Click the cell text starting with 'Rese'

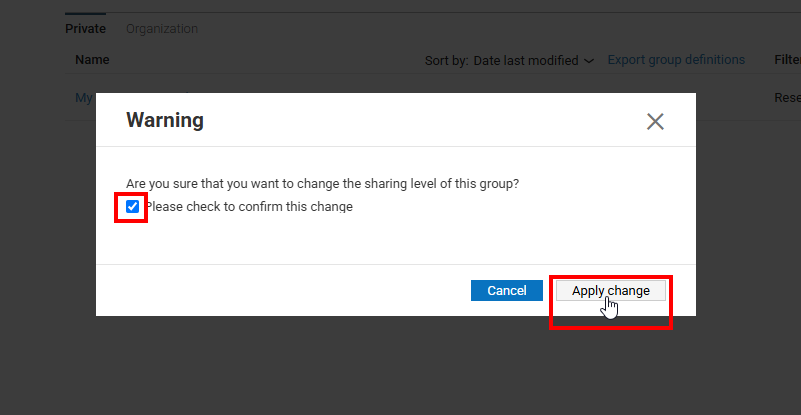[787, 98]
